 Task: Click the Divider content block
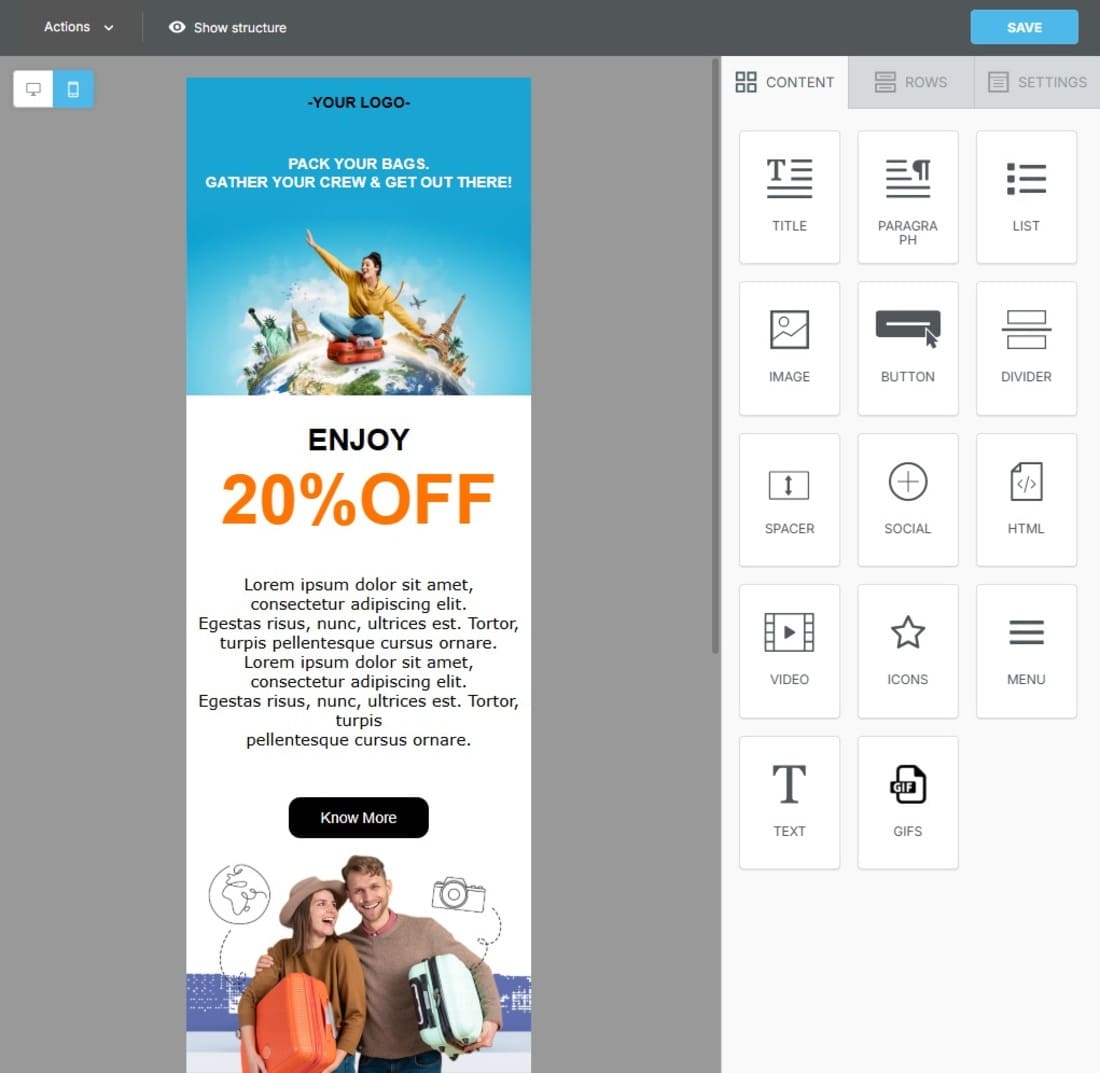point(1026,347)
